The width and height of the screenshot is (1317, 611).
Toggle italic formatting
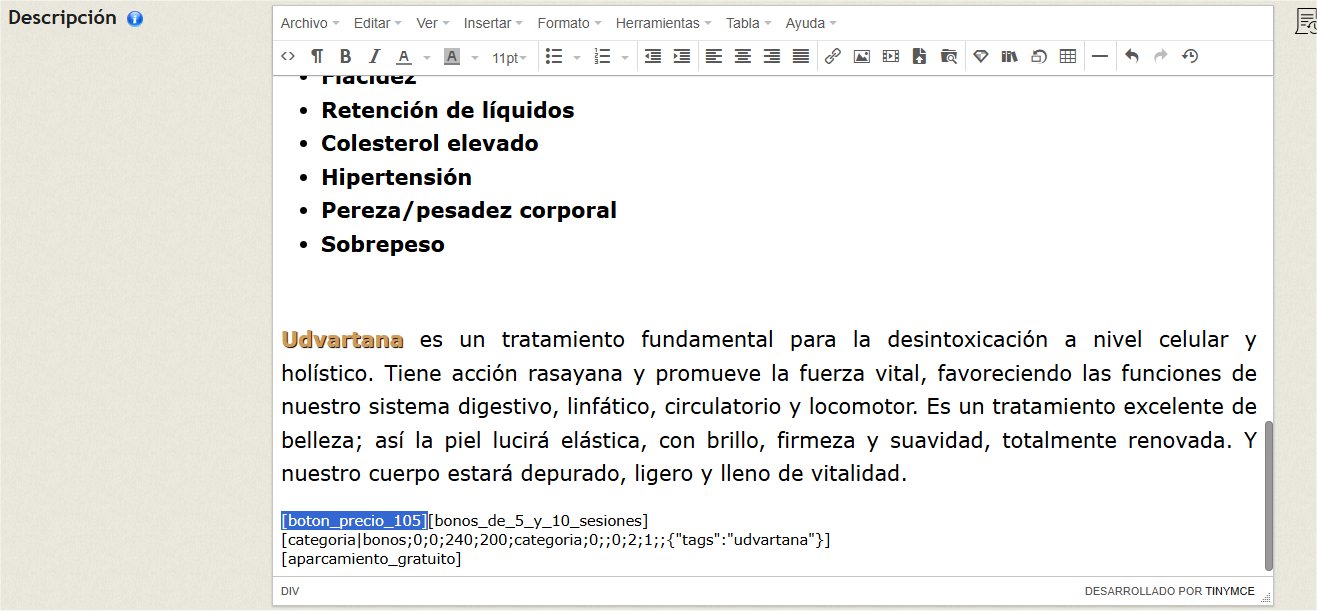point(375,57)
